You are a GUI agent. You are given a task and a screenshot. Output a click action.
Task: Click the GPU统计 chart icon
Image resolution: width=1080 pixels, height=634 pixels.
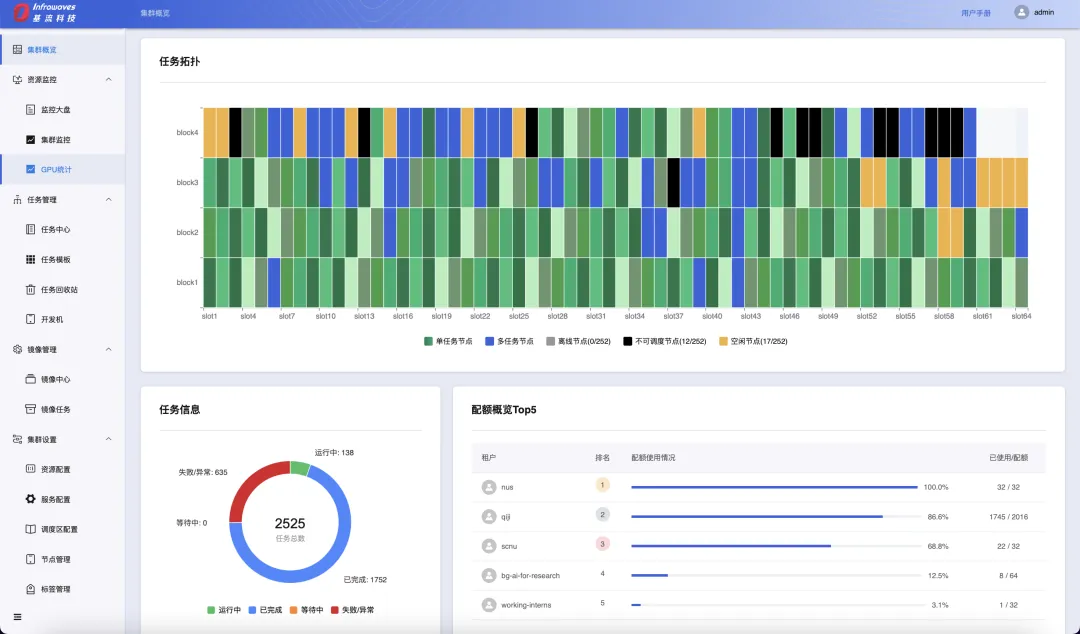[x=30, y=170]
